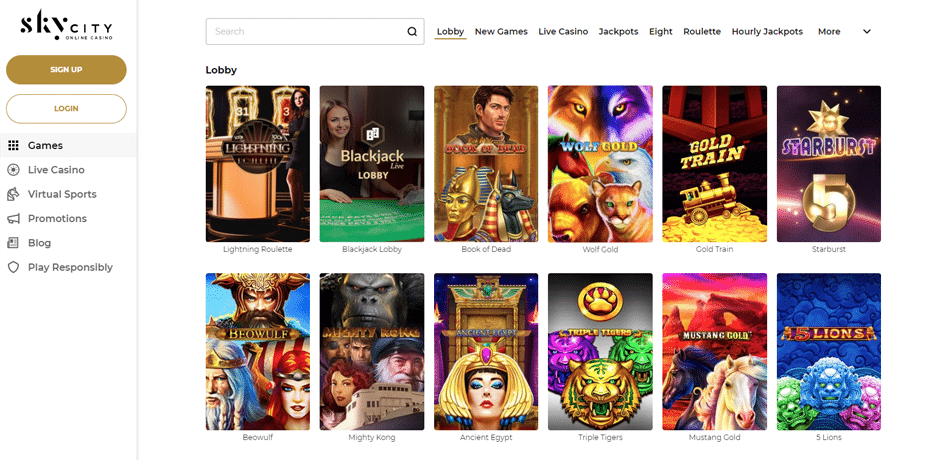Select the Hourly Jackpots tab
932x460 pixels.
tap(767, 31)
